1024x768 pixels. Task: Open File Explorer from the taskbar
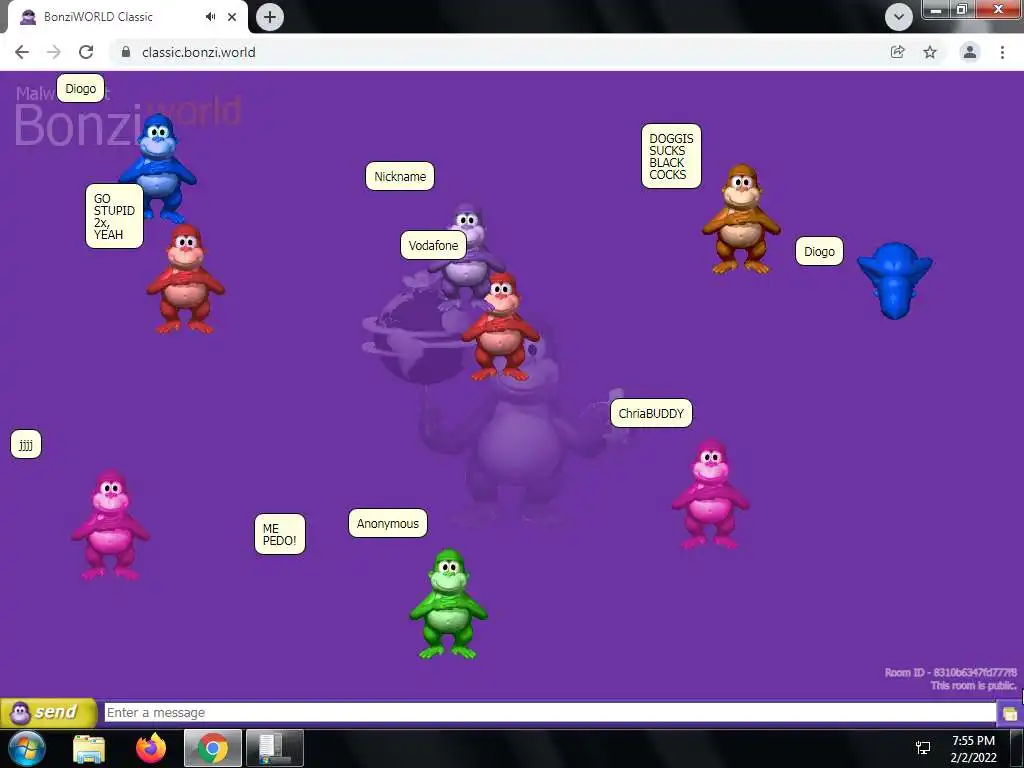(x=89, y=748)
